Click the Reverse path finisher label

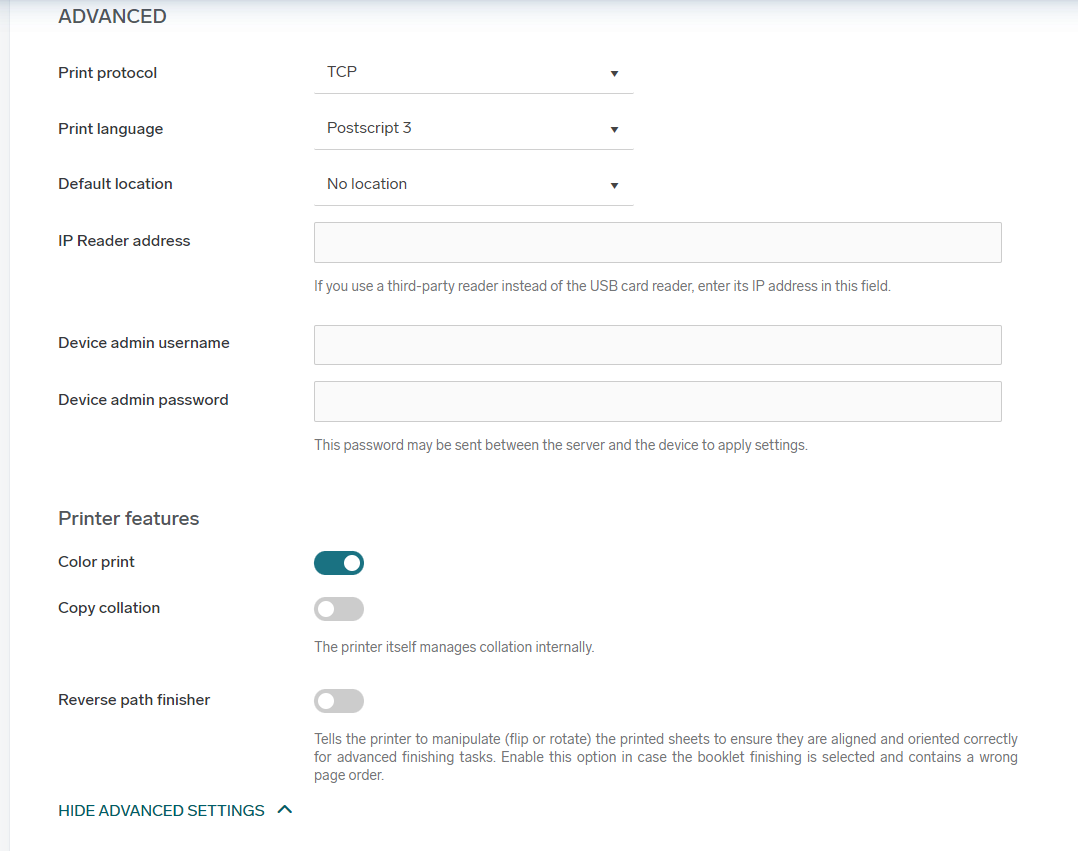point(134,700)
